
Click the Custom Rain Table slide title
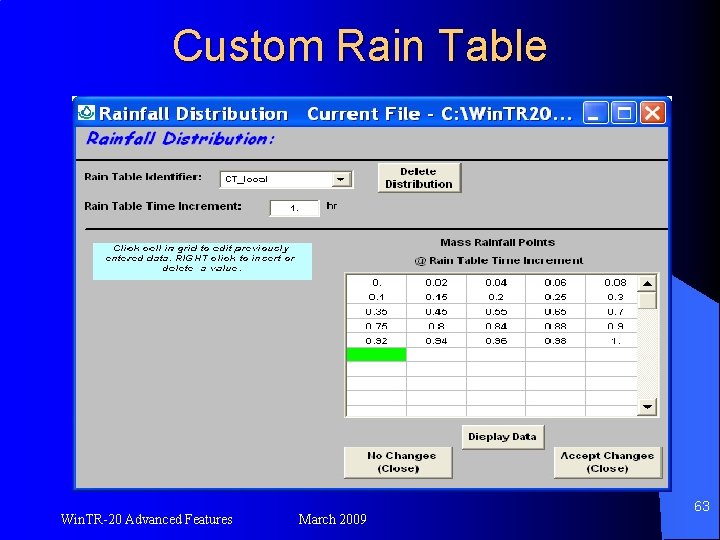tap(360, 45)
